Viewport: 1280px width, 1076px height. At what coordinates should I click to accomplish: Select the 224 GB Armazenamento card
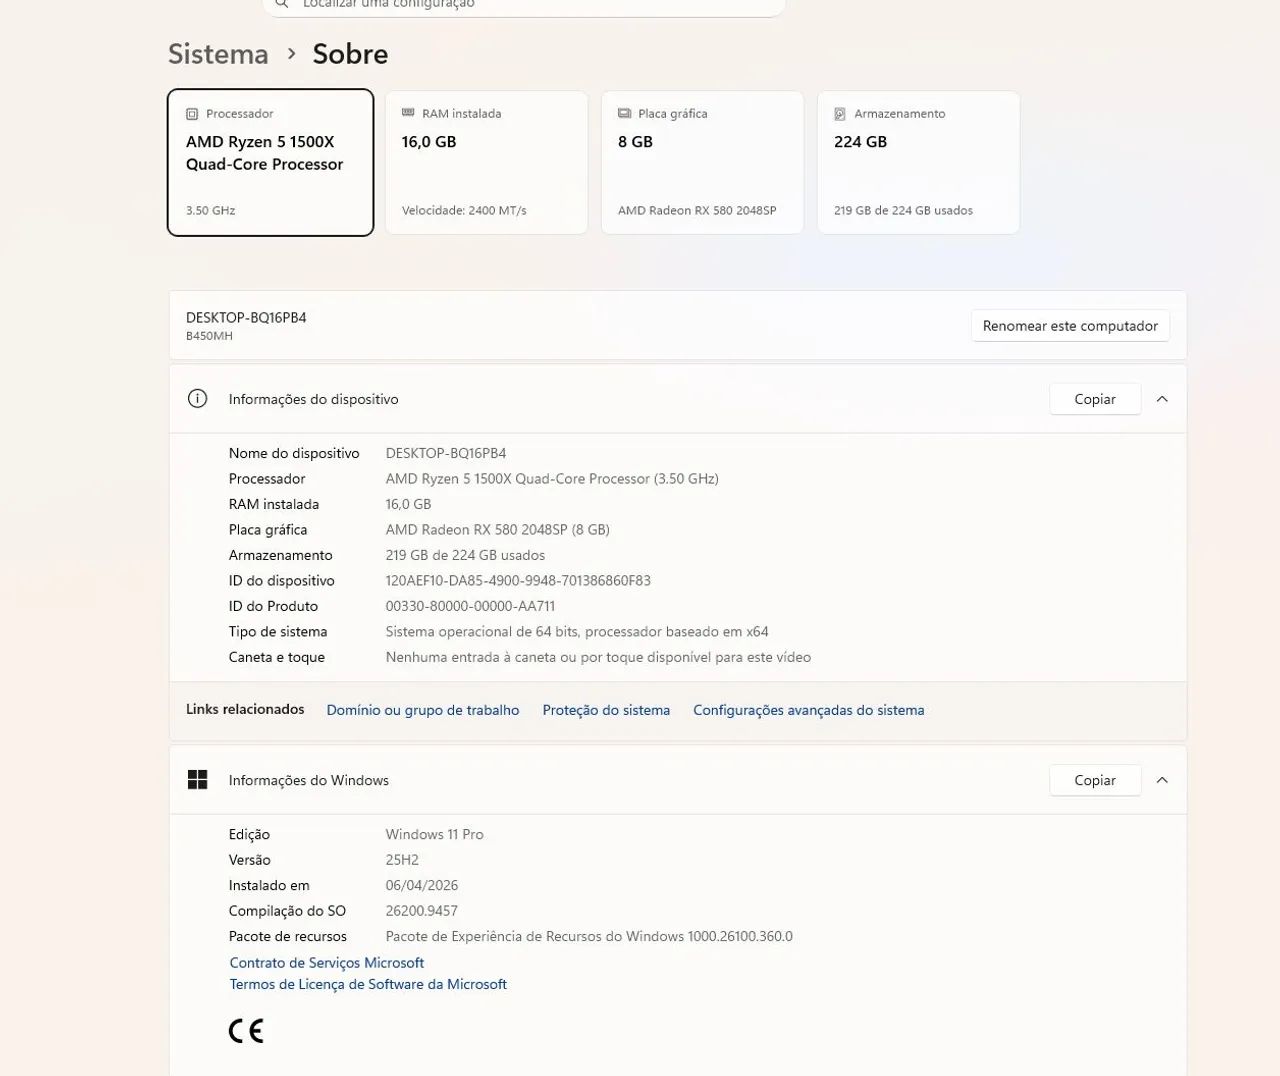[919, 163]
